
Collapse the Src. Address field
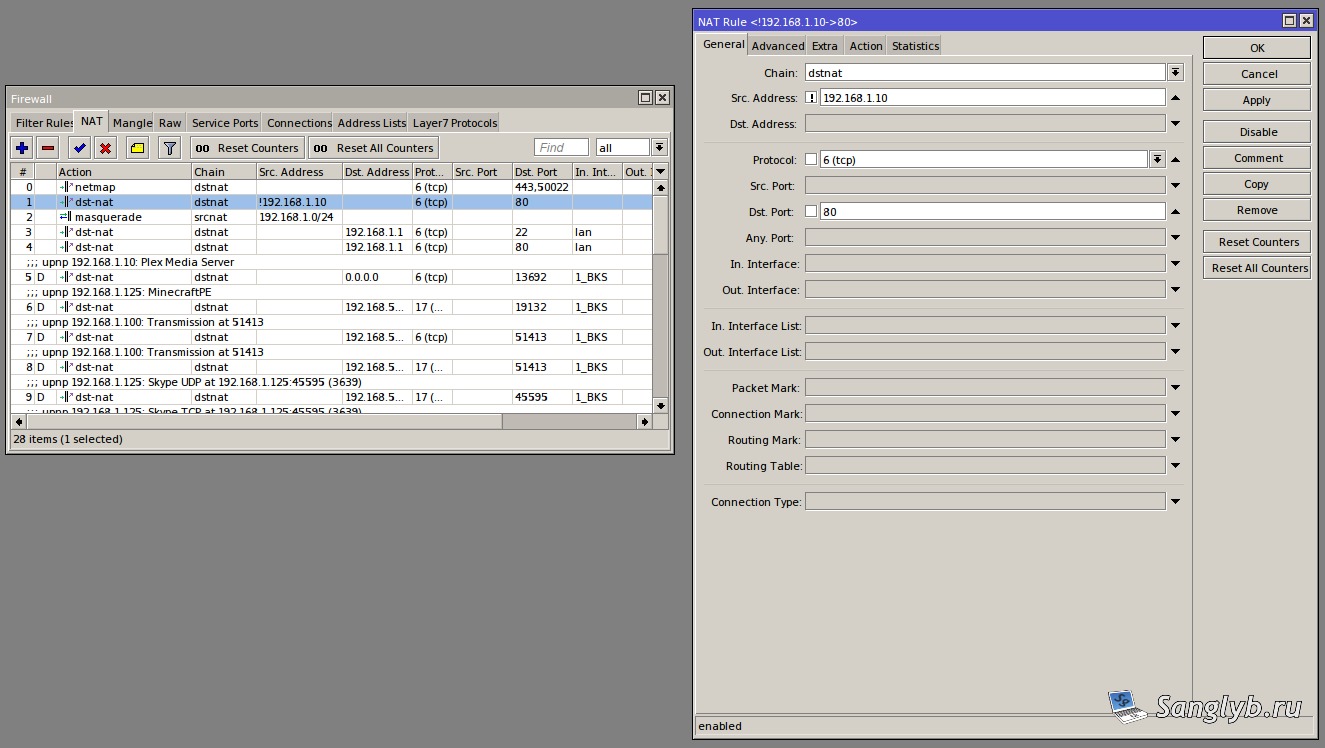click(x=1176, y=98)
